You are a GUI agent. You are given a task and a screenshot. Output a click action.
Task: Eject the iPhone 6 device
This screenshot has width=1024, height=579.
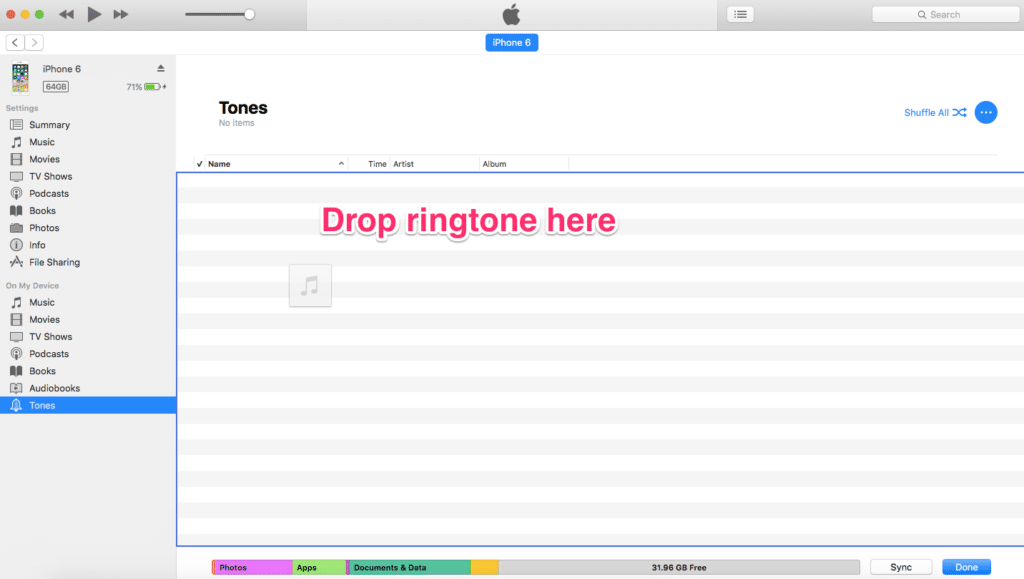[161, 68]
